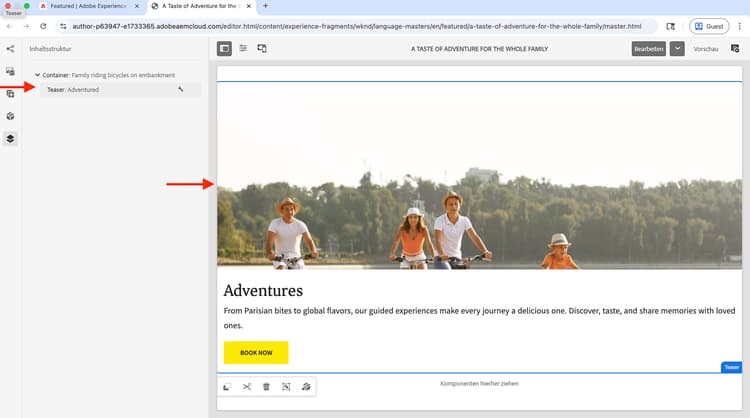This screenshot has width=750, height=418.
Task: Click the Inhaltsstruktur panel heading
Action: [x=50, y=49]
